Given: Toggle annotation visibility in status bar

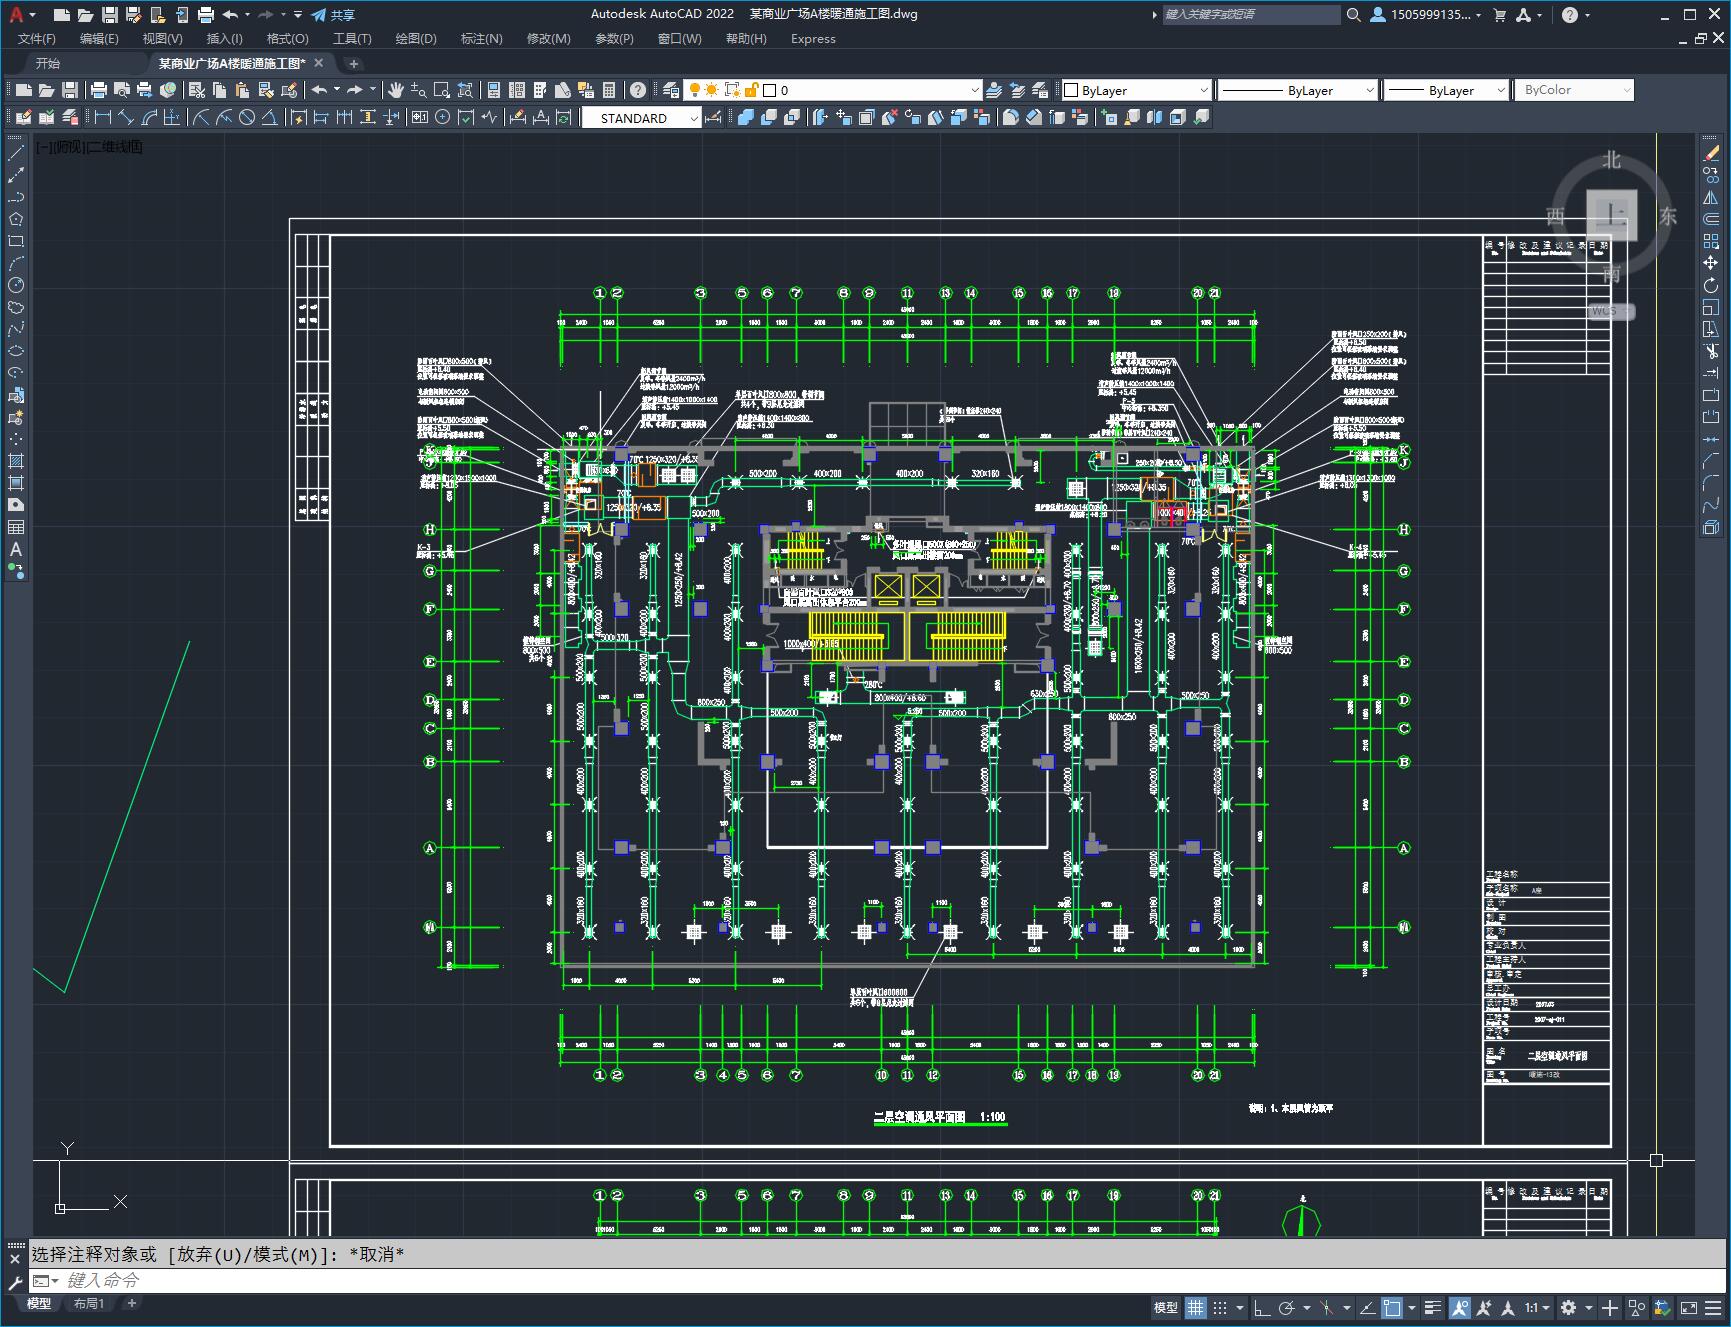Looking at the screenshot, I should 1460,1307.
